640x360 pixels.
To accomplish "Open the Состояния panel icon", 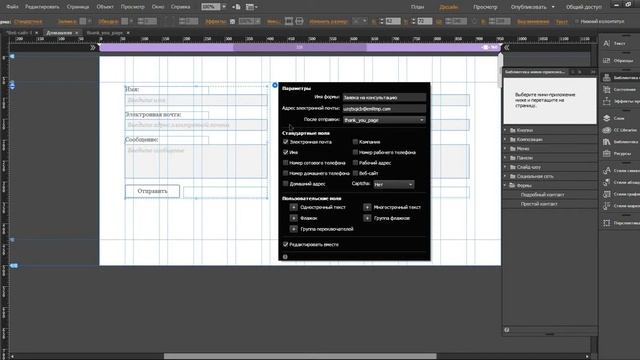I will tap(607, 89).
